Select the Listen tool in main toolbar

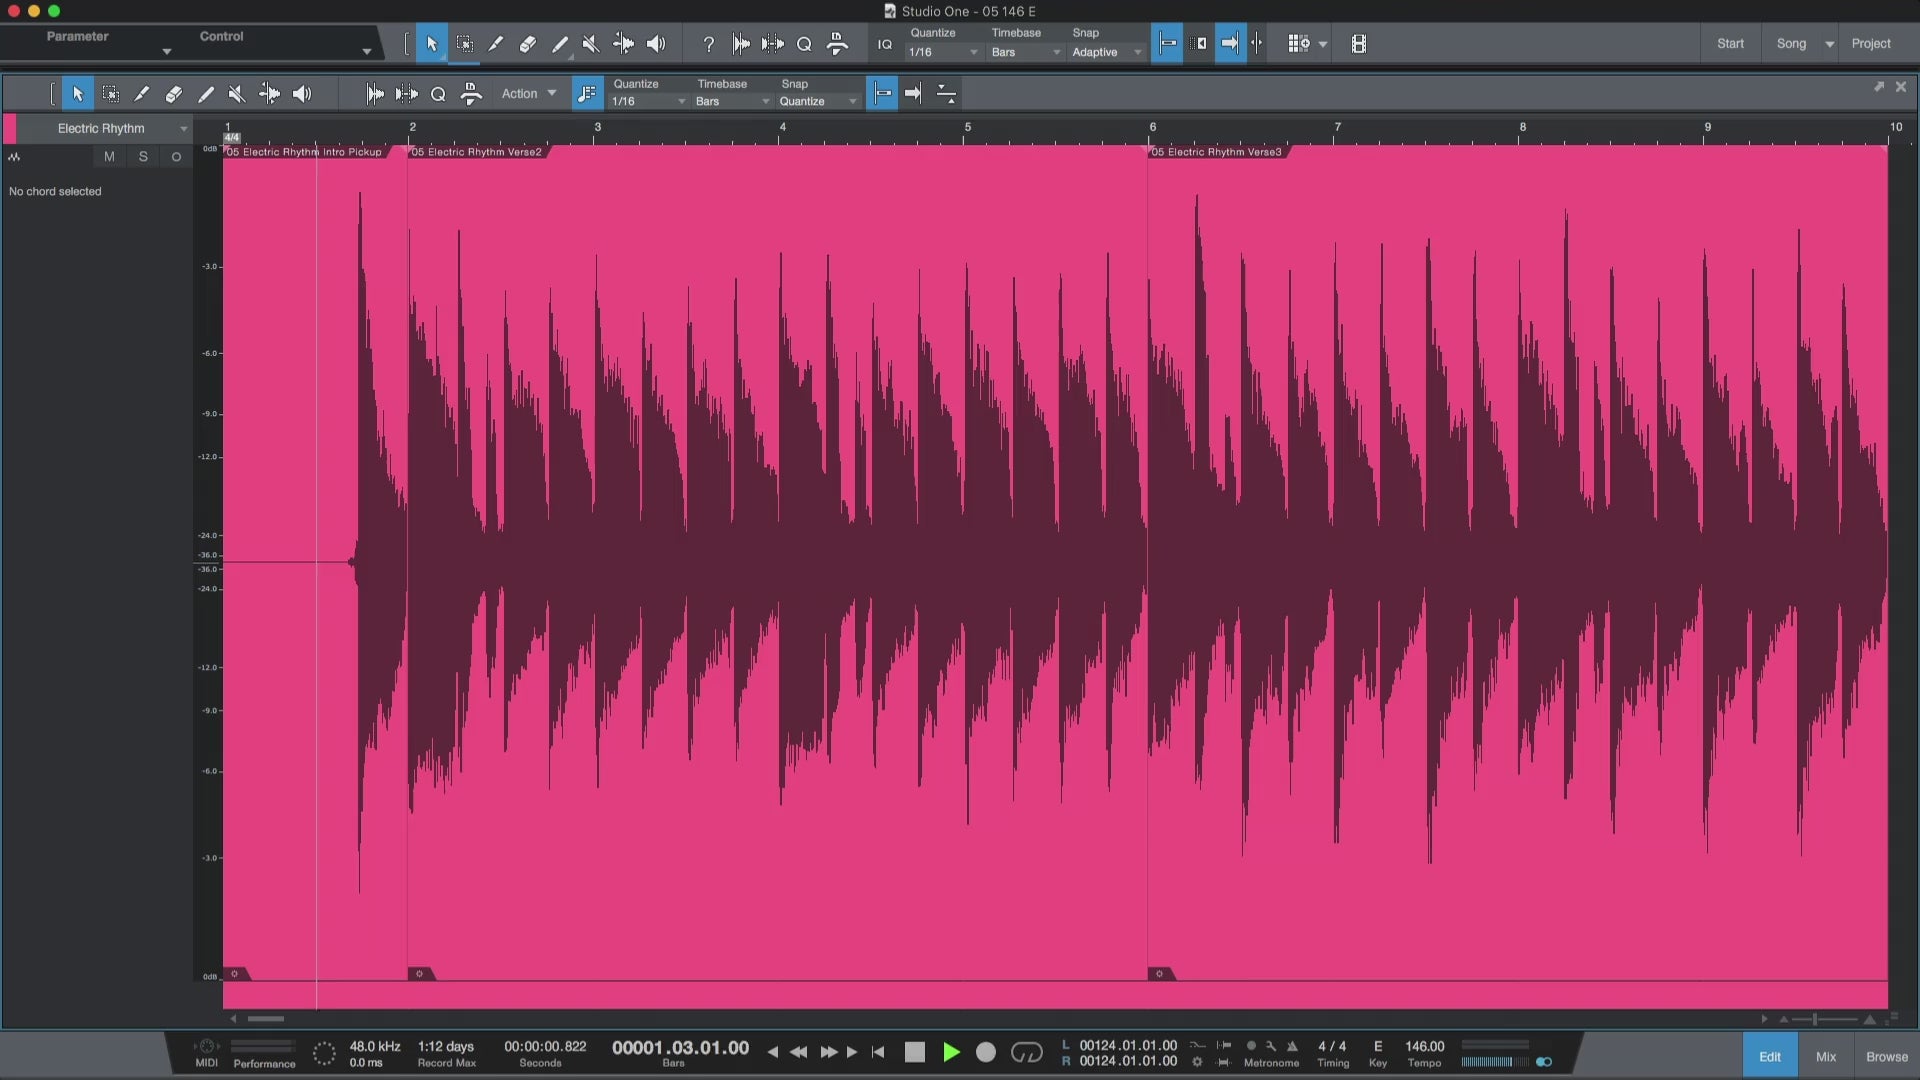coord(656,44)
